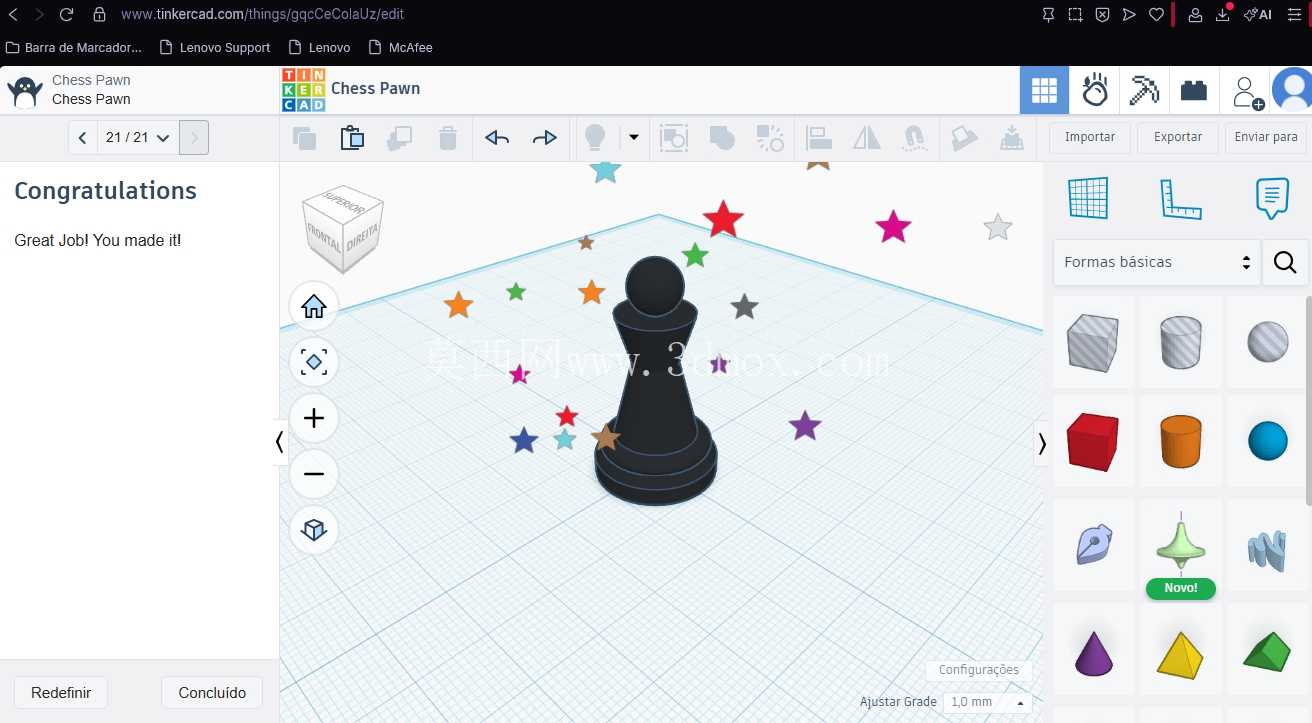1312x723 pixels.
Task: Select the red Box shape
Action: 1093,442
